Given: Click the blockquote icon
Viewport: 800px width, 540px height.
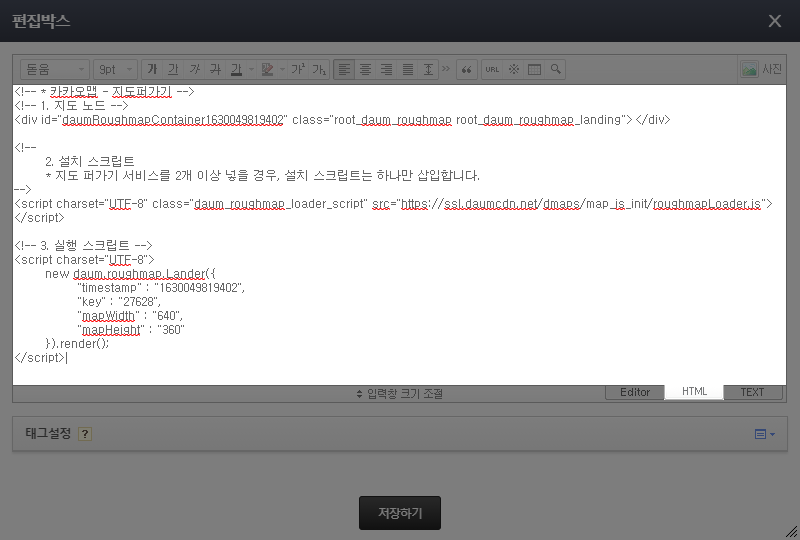Looking at the screenshot, I should click(466, 70).
